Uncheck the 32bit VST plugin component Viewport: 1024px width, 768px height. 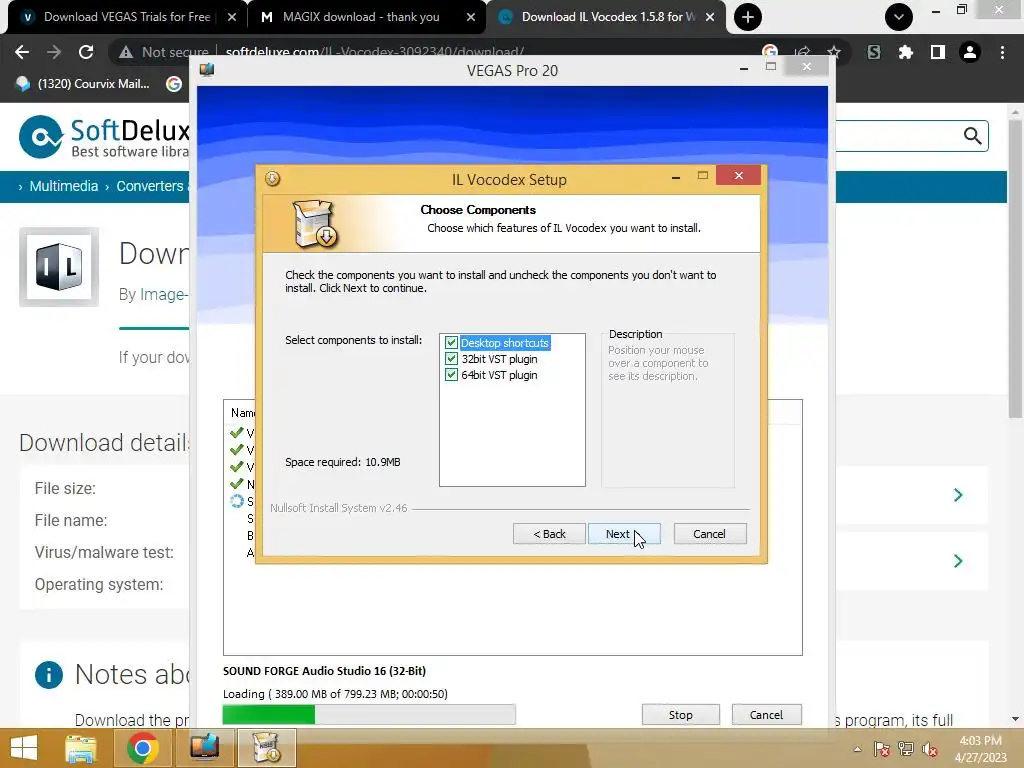tap(451, 359)
